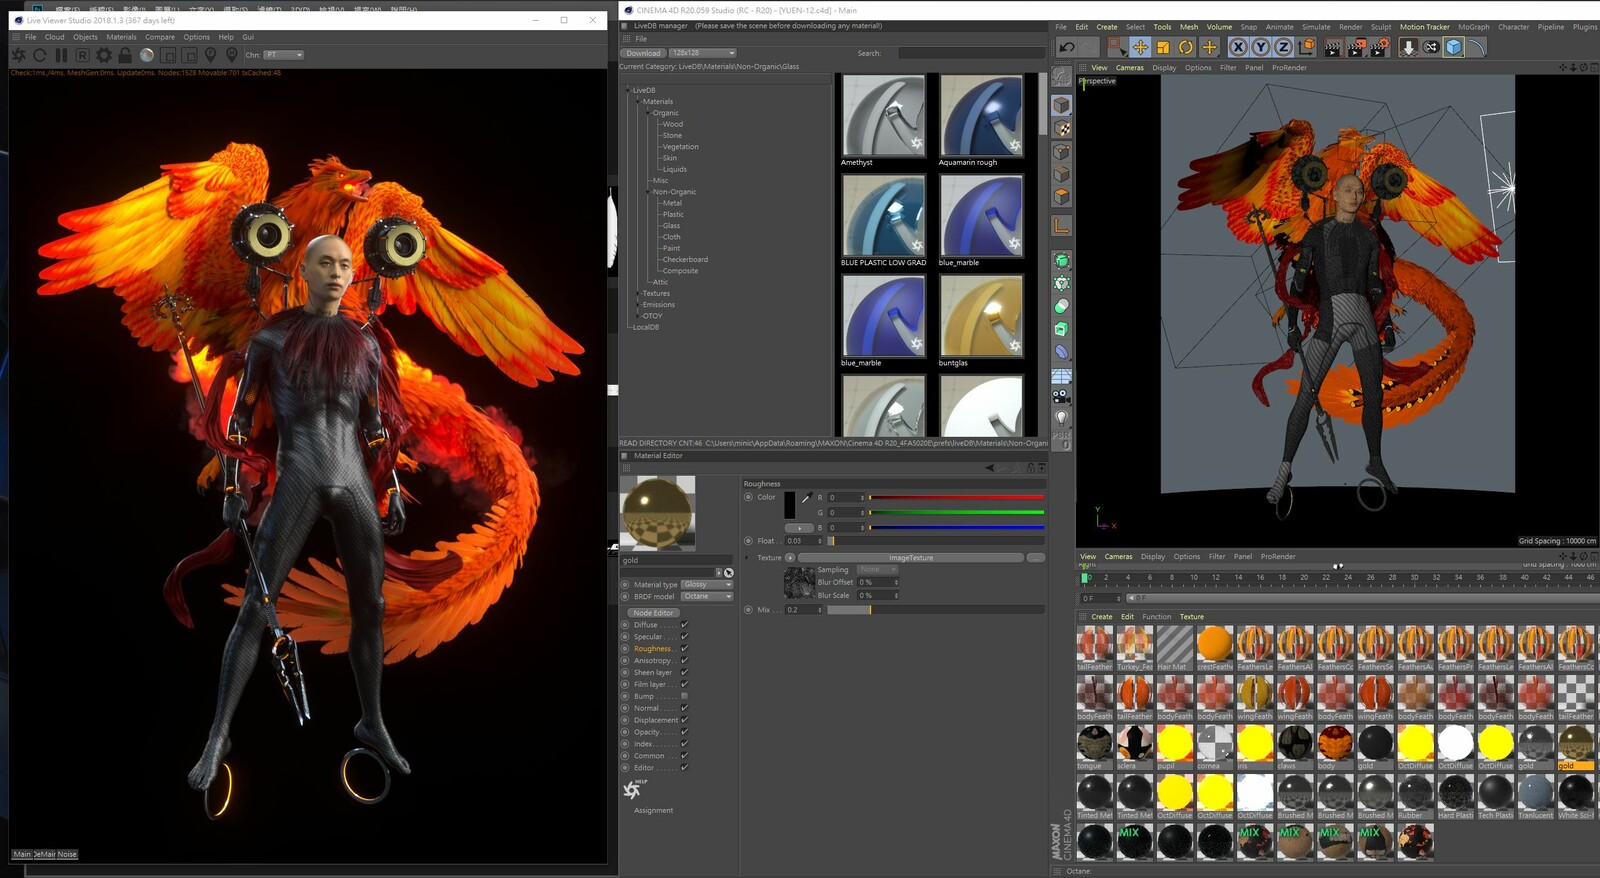Click the Octane help icon in Material Editor

634,789
